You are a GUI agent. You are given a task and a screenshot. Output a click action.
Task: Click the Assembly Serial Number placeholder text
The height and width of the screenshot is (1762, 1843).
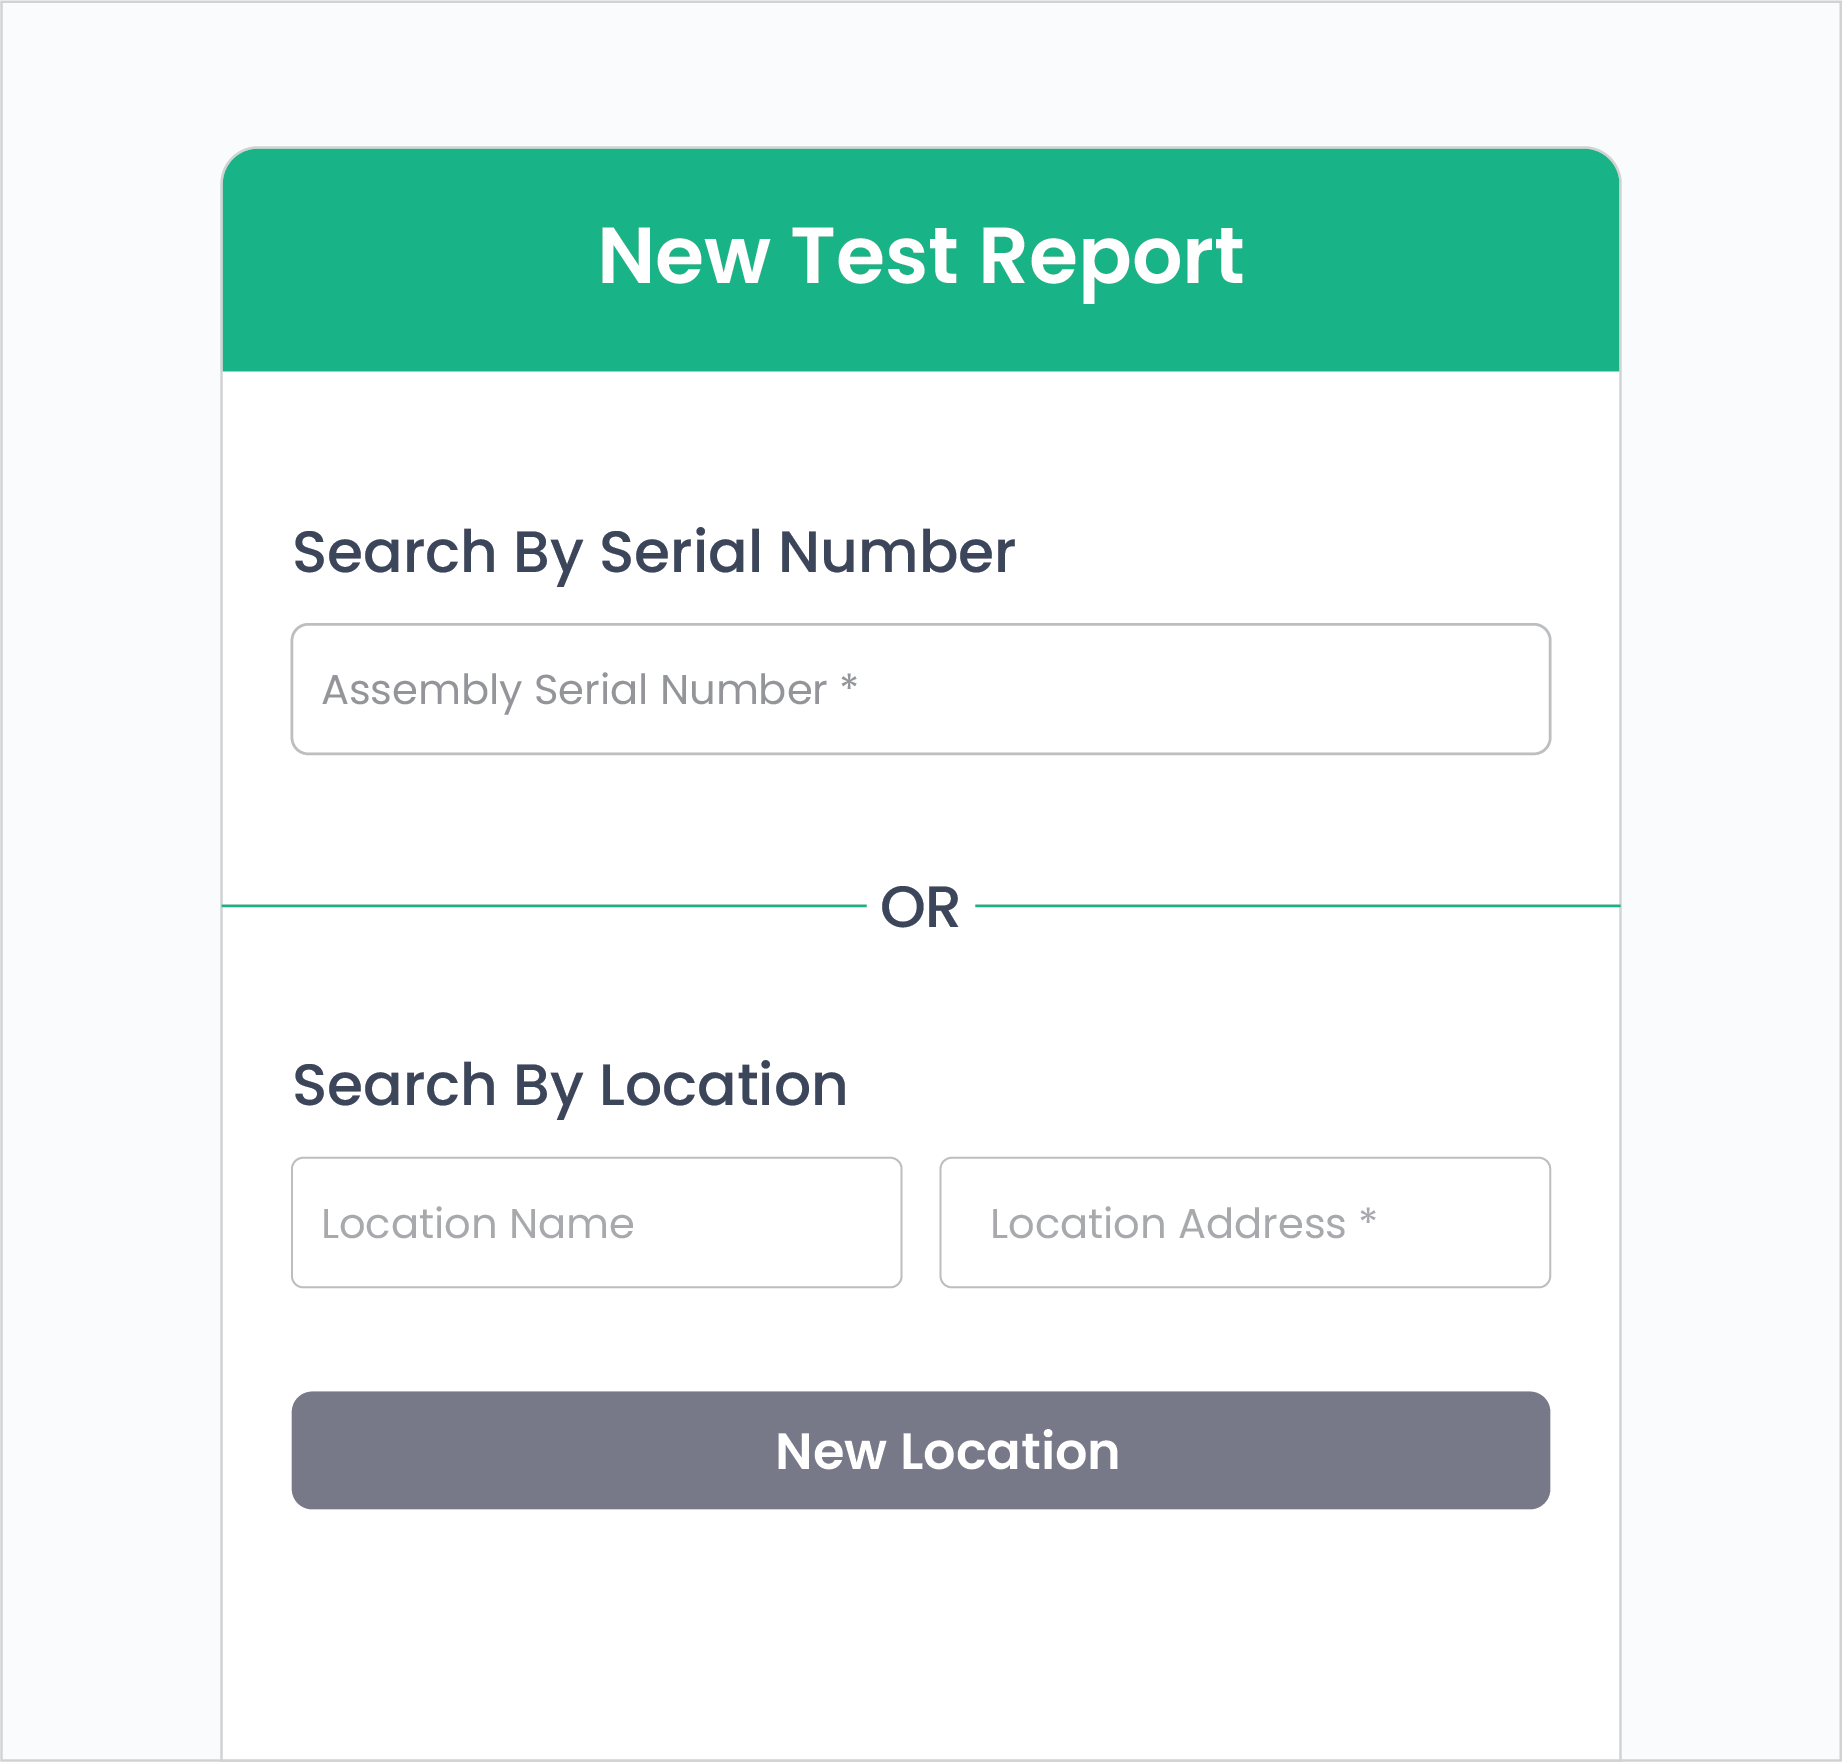[x=575, y=691]
